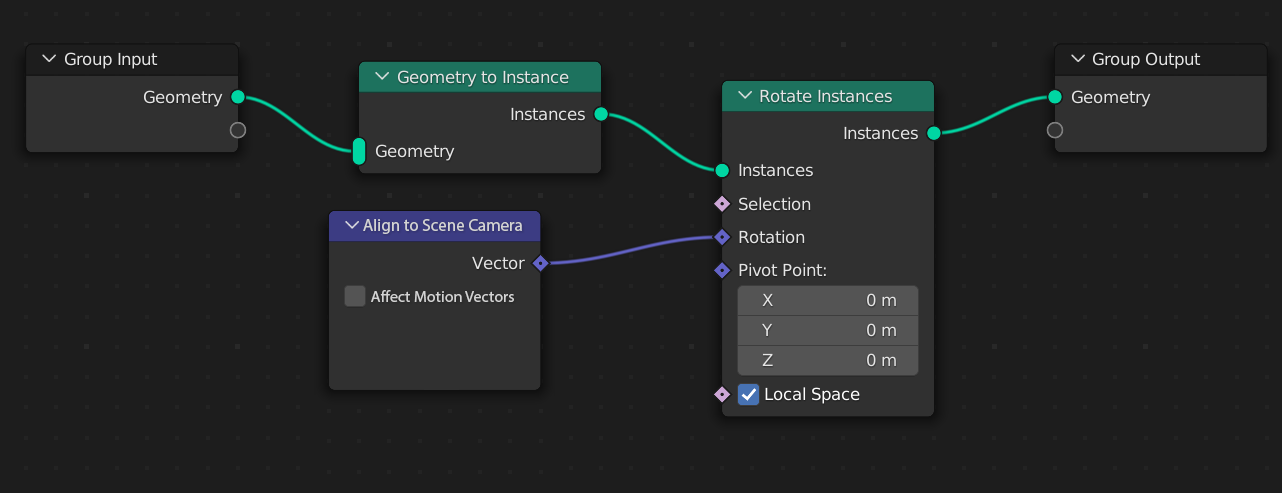1282x493 pixels.
Task: Click Geometry to Instance's Instances output socket
Action: [601, 114]
